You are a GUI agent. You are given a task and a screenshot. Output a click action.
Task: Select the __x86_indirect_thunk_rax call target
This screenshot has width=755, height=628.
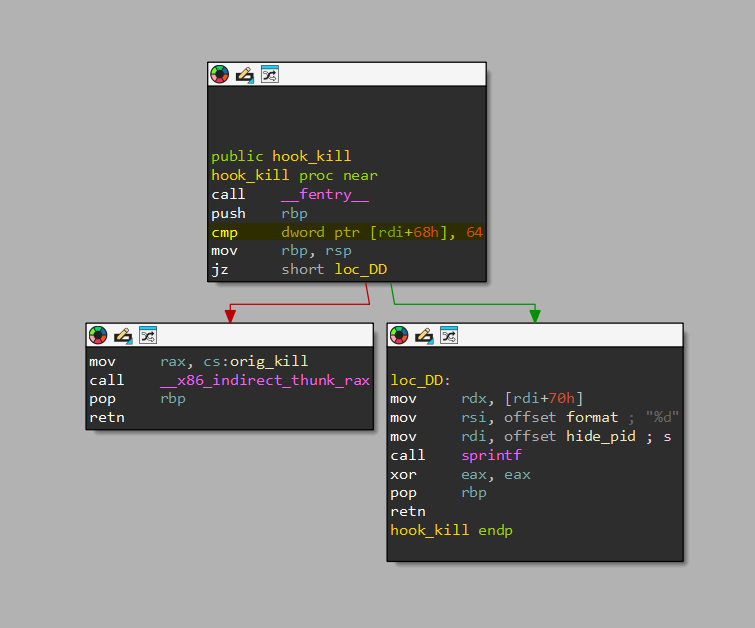[265, 380]
